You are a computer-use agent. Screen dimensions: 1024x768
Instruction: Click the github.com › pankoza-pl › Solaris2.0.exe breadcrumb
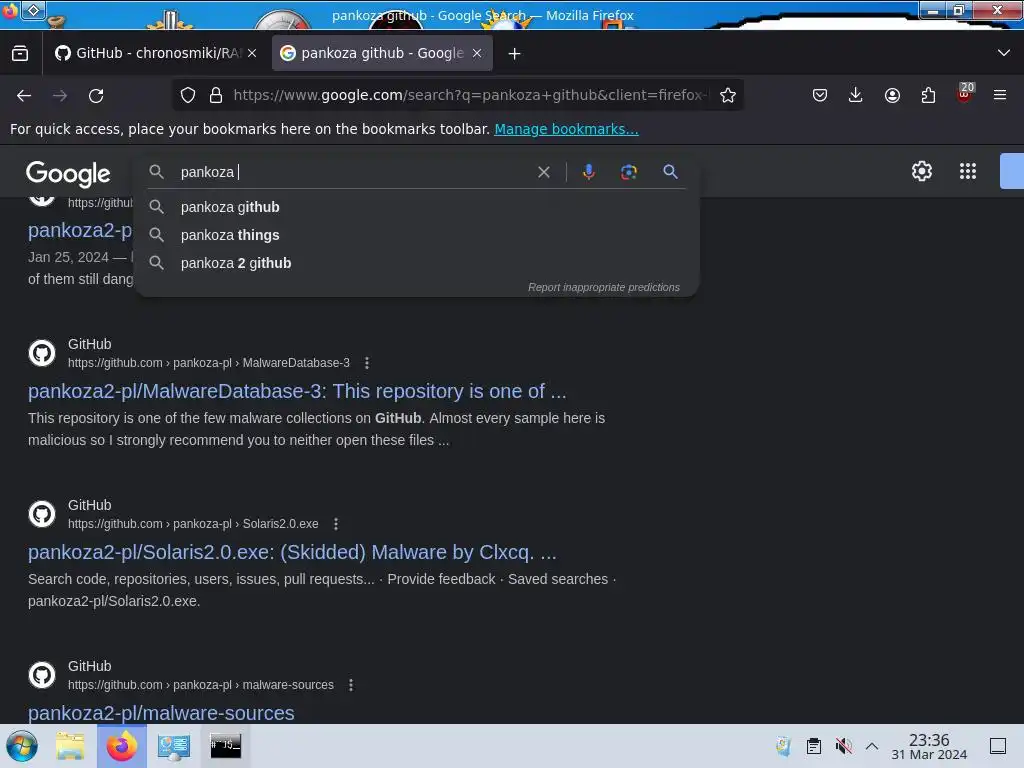coord(193,524)
